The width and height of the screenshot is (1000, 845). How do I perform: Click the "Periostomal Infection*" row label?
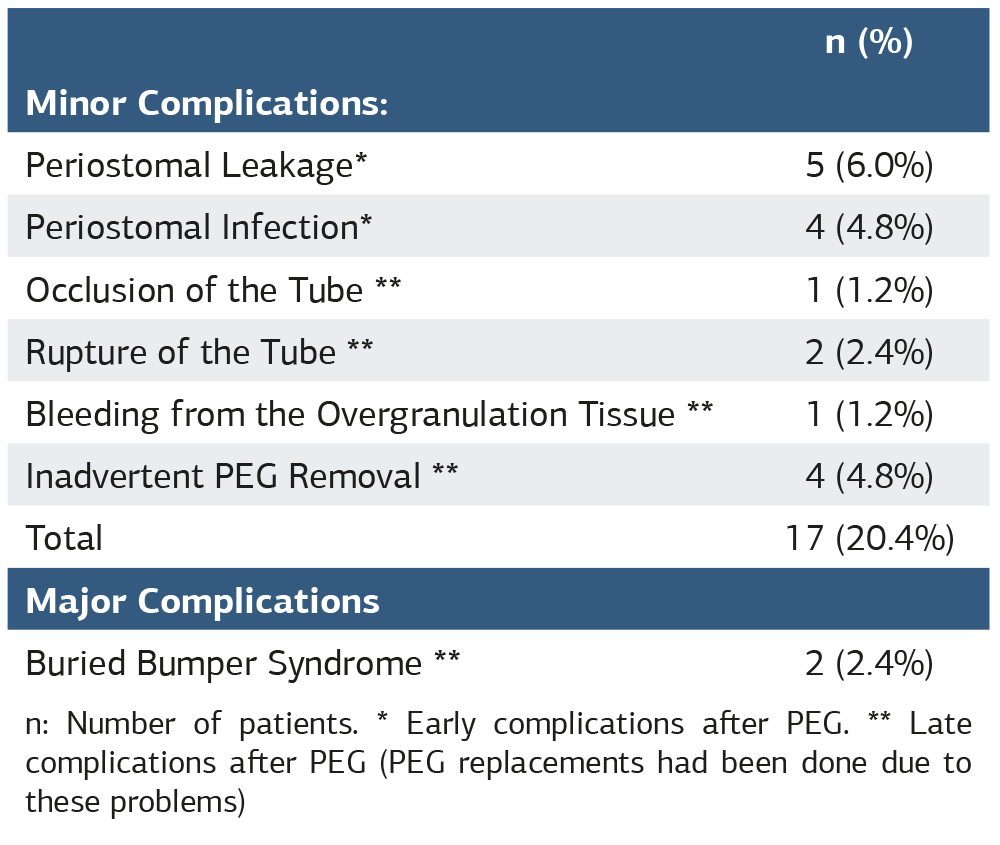point(199,227)
